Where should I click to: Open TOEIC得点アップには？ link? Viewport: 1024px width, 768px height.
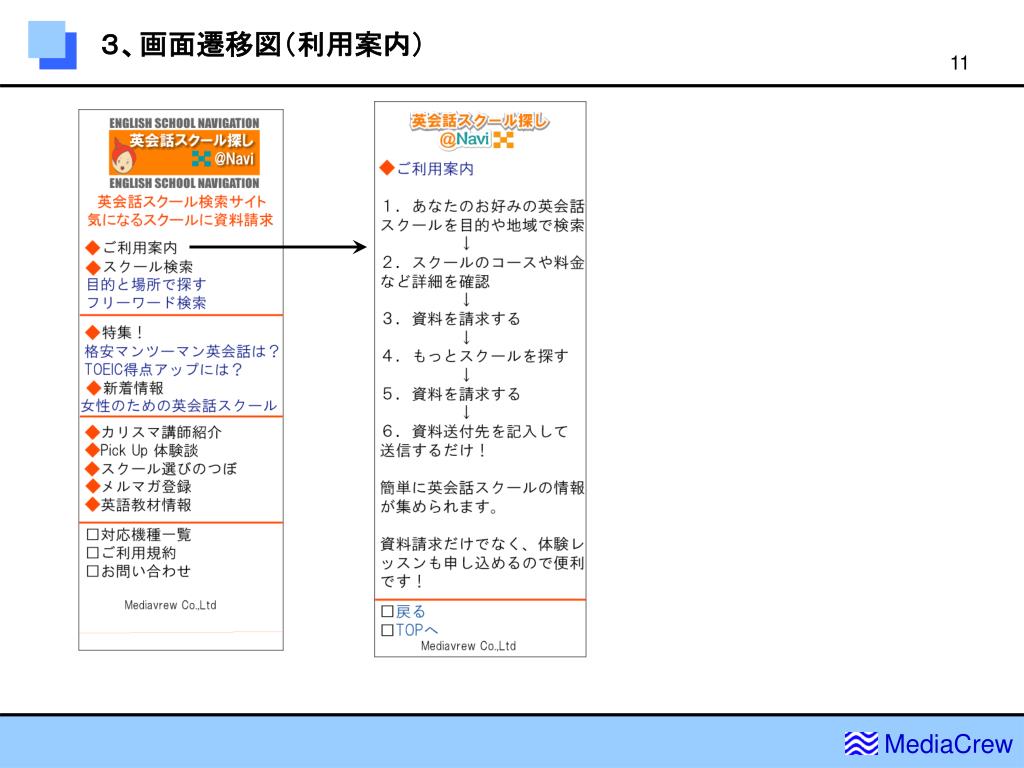click(x=163, y=370)
